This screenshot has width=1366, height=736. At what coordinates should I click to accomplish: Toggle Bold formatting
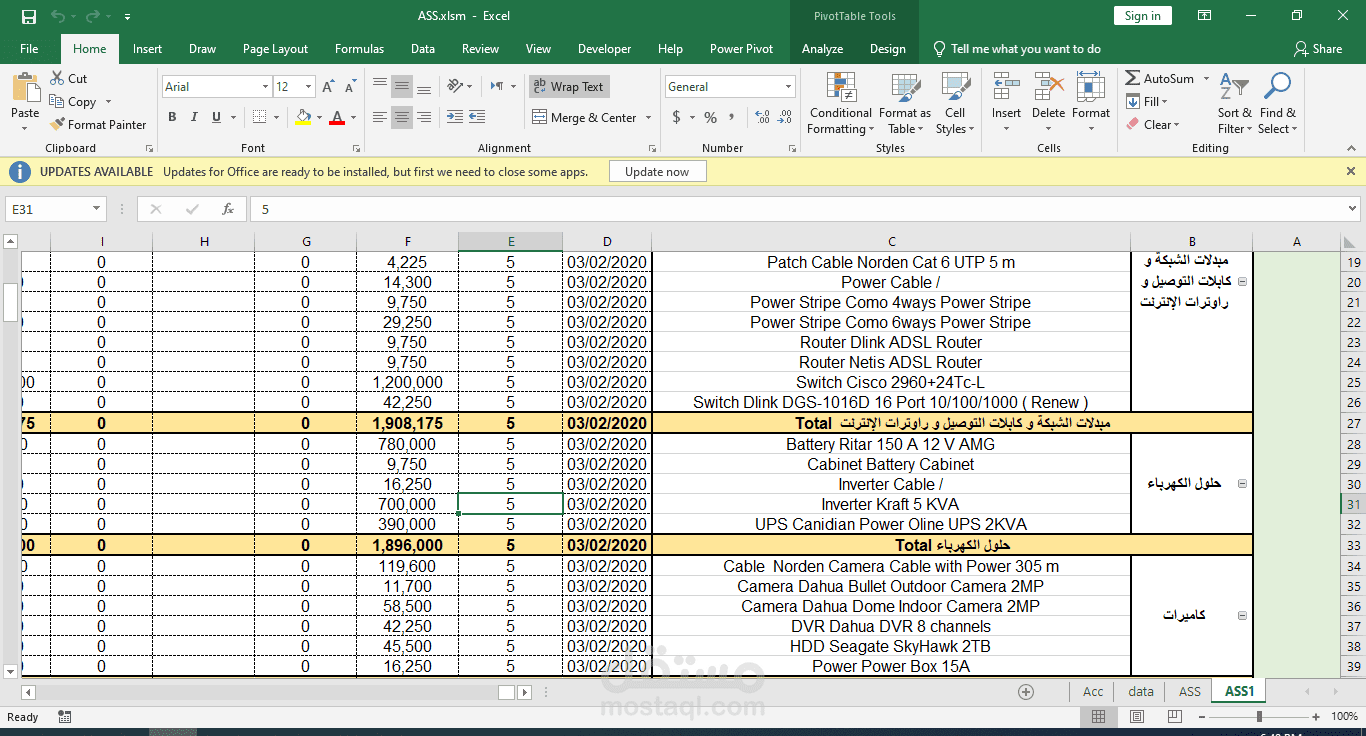click(172, 117)
